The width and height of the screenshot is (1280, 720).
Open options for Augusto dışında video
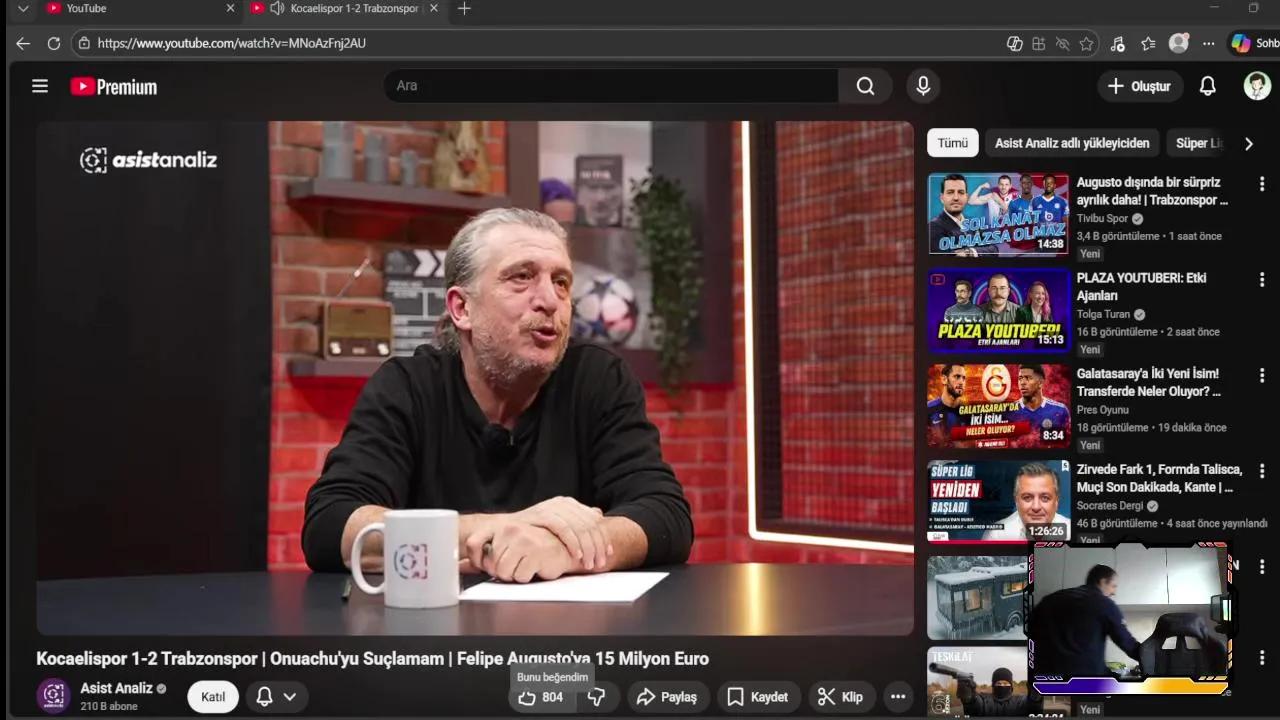pos(1262,184)
